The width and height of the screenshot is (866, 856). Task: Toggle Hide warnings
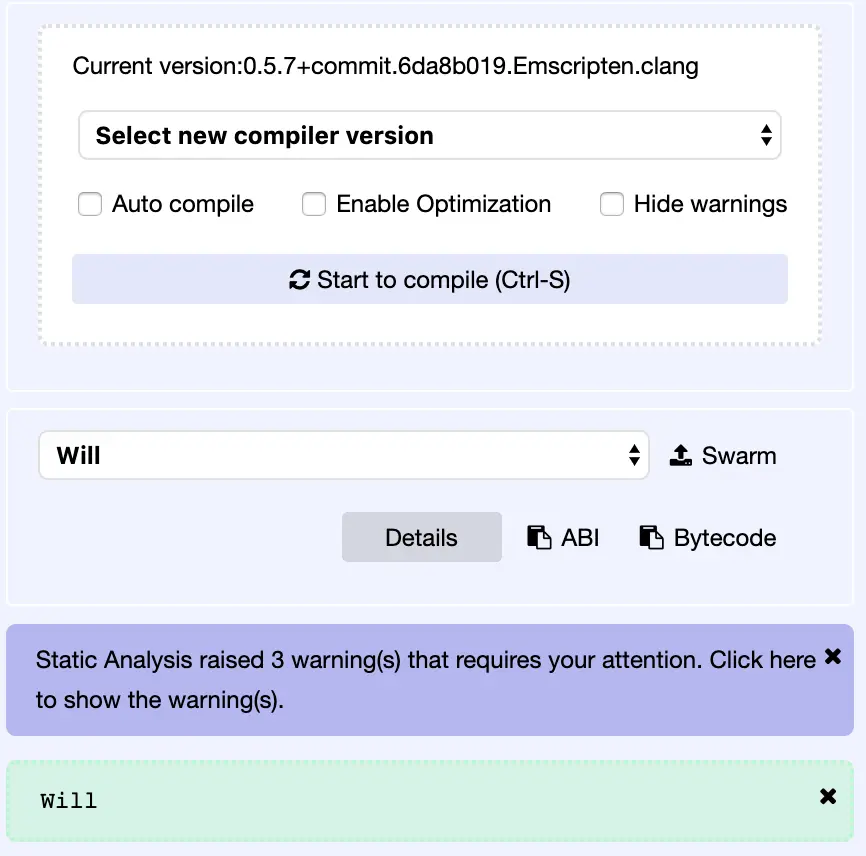[x=612, y=204]
